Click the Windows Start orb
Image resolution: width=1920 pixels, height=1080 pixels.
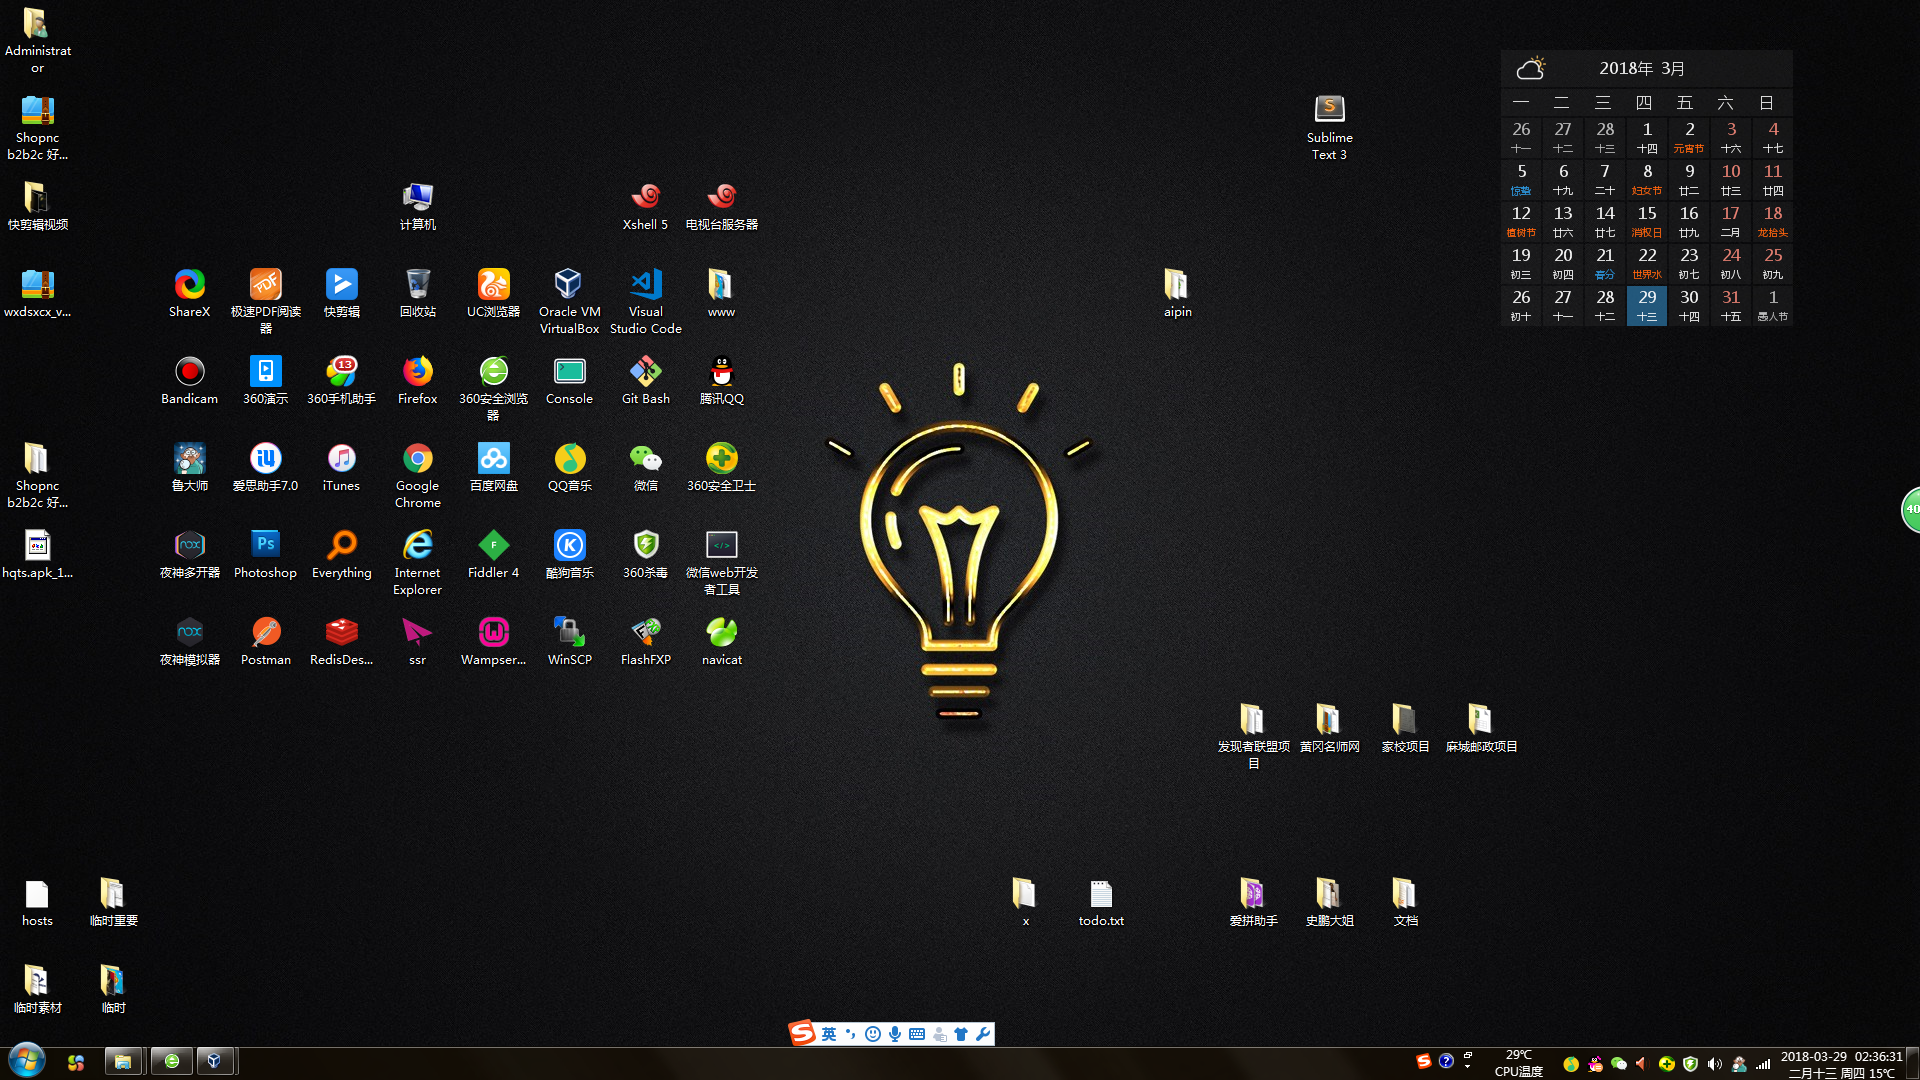(x=27, y=1060)
